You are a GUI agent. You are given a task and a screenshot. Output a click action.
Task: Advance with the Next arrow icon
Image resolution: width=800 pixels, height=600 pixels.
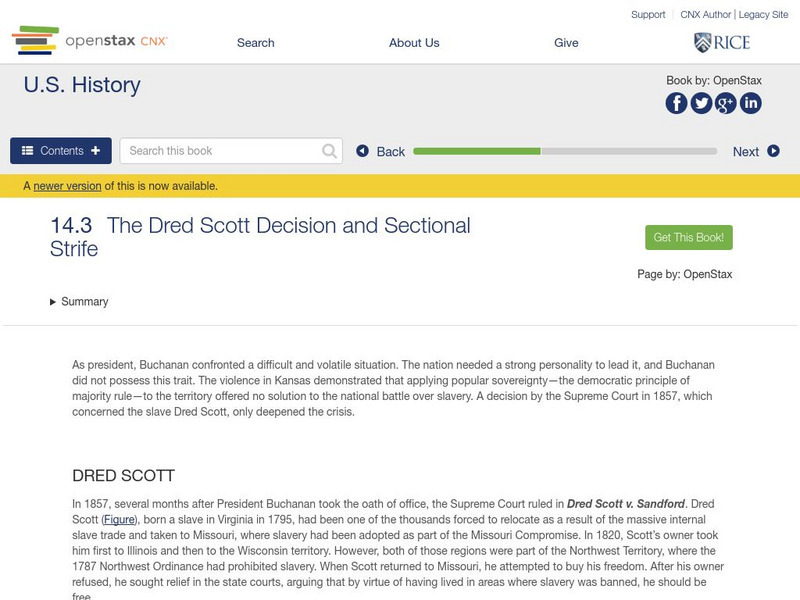(773, 151)
